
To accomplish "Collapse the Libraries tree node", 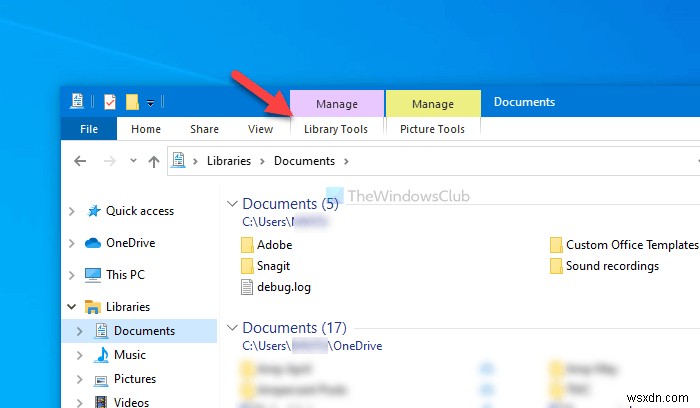I will pos(71,307).
